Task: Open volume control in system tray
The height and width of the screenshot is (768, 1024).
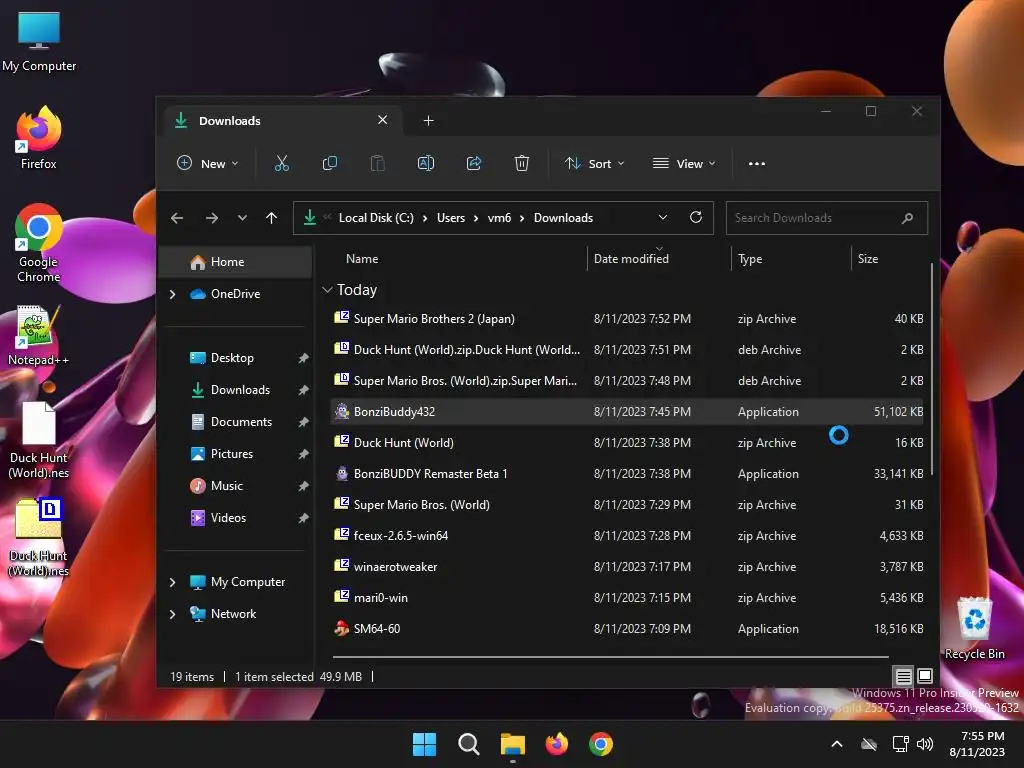Action: point(925,744)
